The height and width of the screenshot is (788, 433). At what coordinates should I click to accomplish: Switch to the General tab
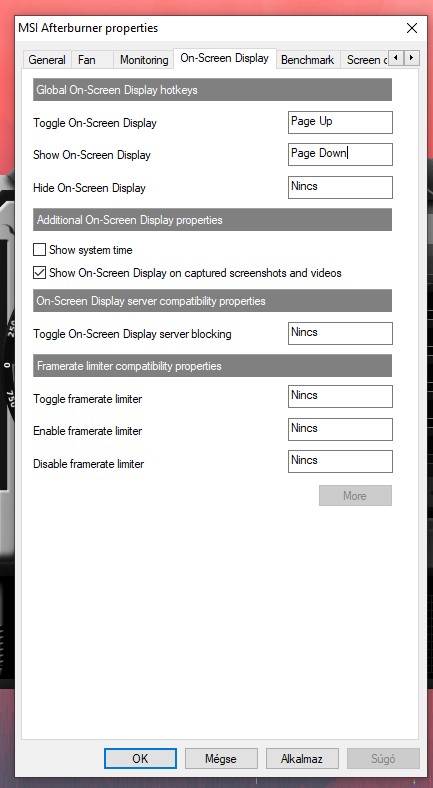point(47,60)
